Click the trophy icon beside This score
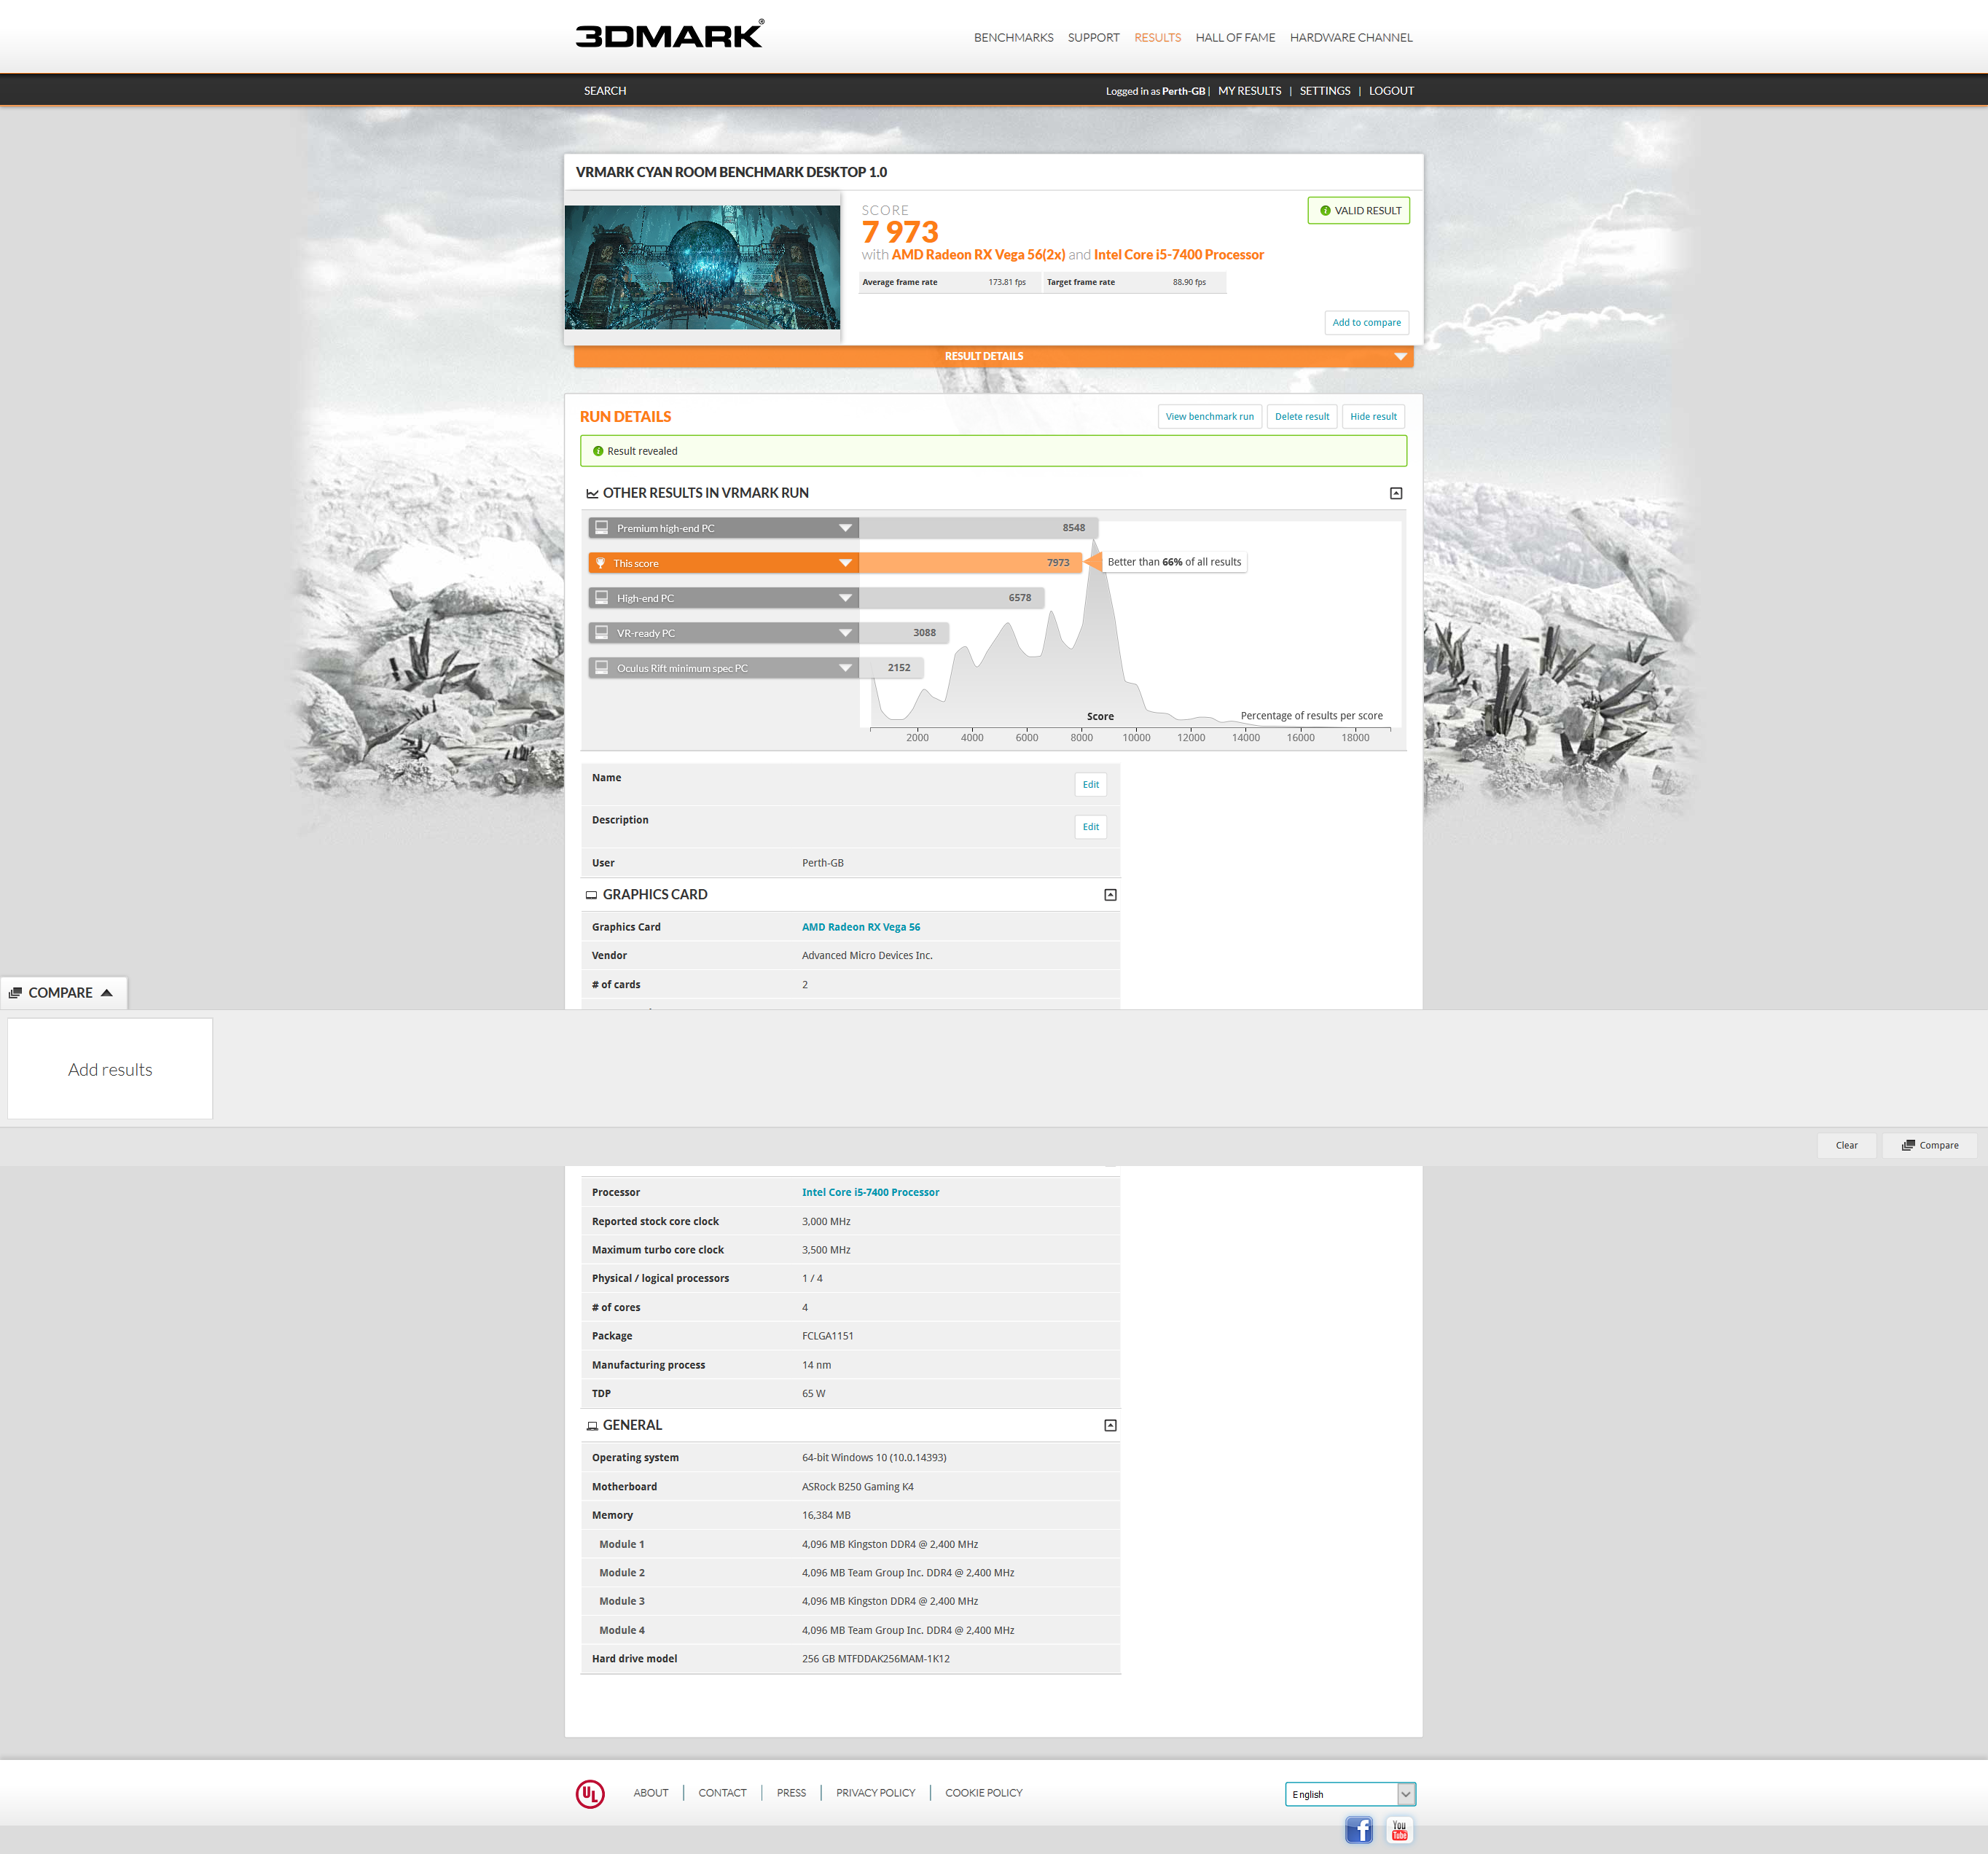1988x1854 pixels. [x=601, y=563]
